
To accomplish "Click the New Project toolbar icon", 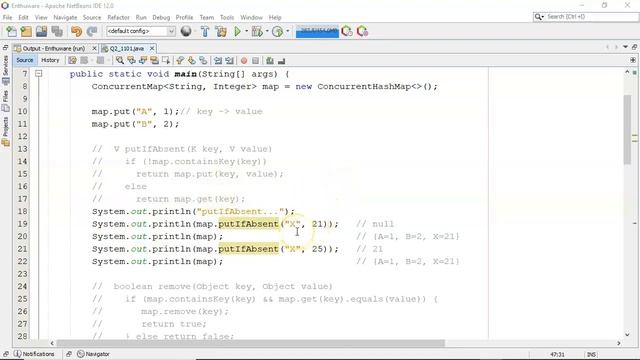I will tap(26, 31).
